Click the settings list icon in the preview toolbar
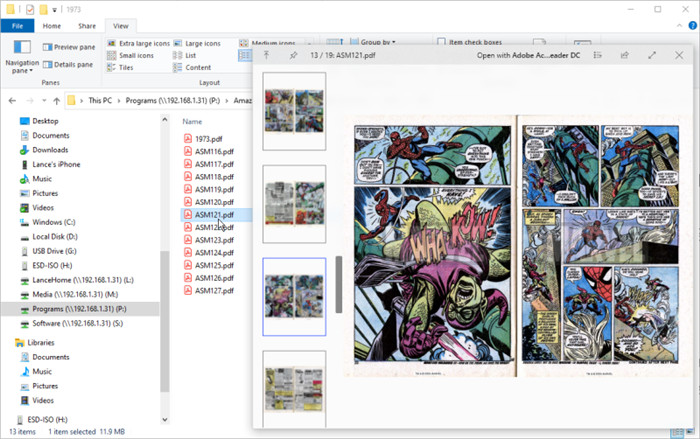The height and width of the screenshot is (439, 700). click(x=597, y=55)
